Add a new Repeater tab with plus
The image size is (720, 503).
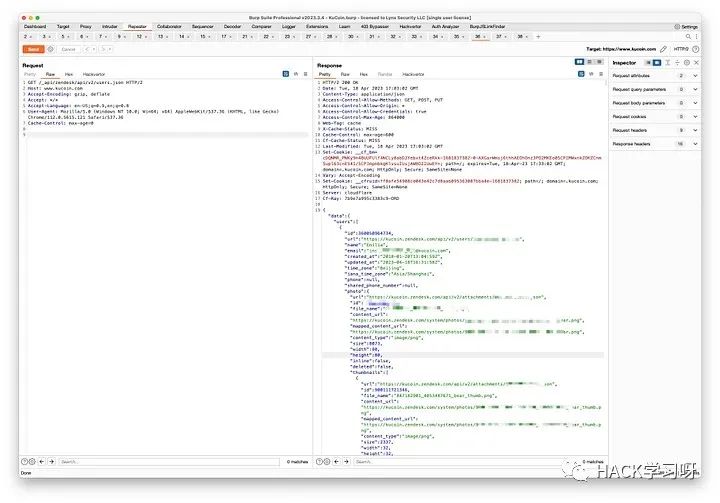click(538, 36)
